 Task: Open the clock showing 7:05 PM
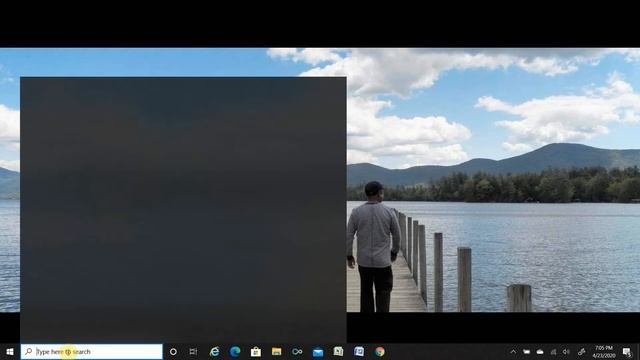[x=604, y=351]
